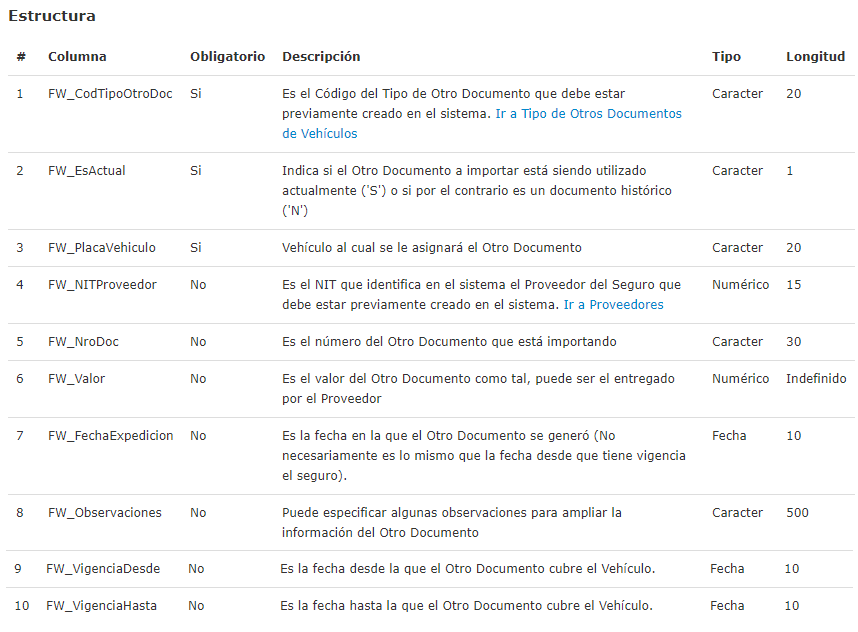Click the FW_PlacaVehiculo column name

pyautogui.click(x=99, y=247)
